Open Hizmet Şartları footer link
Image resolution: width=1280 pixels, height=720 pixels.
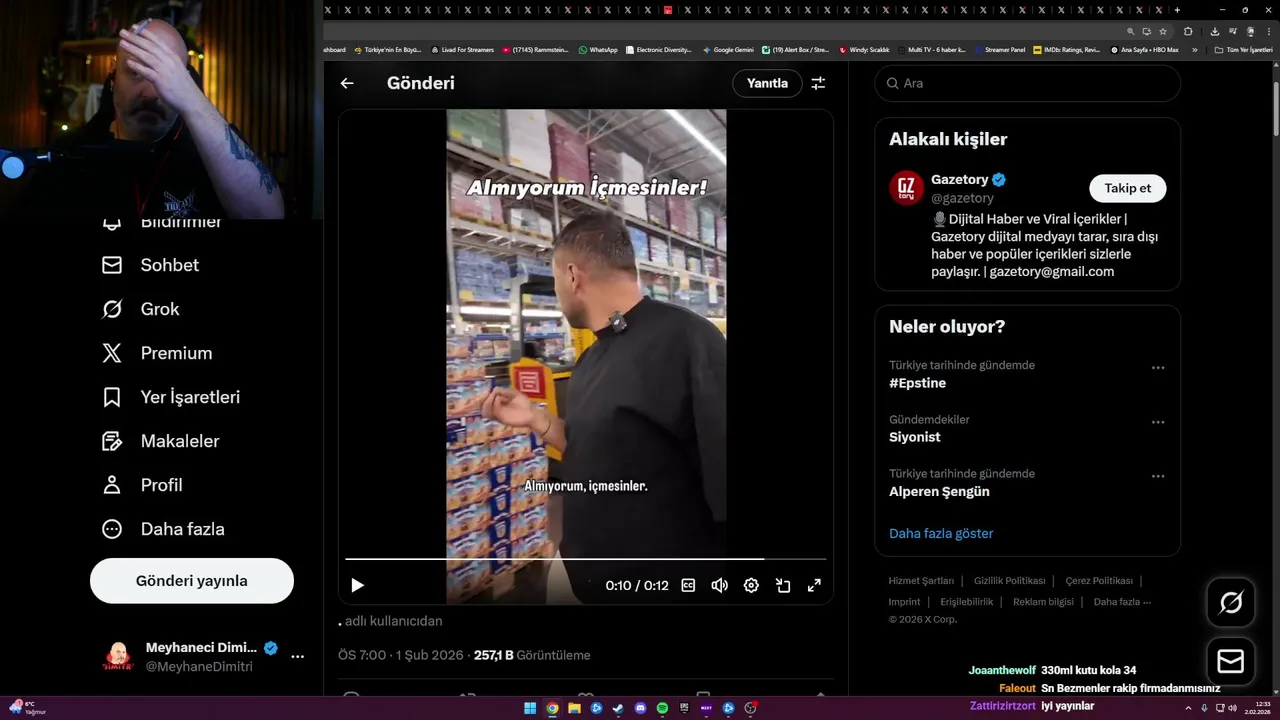pyautogui.click(x=921, y=581)
